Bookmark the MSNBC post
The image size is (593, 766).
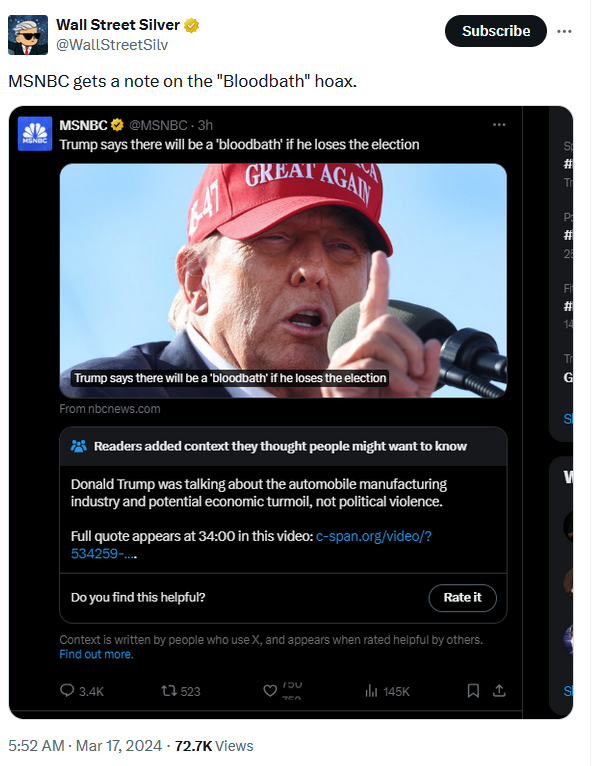tap(473, 690)
